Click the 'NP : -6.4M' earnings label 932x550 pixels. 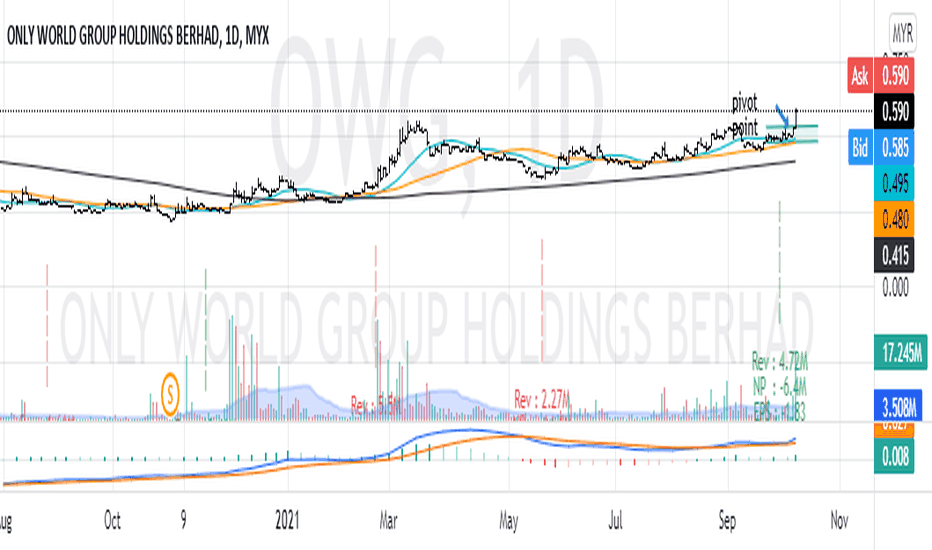779,386
